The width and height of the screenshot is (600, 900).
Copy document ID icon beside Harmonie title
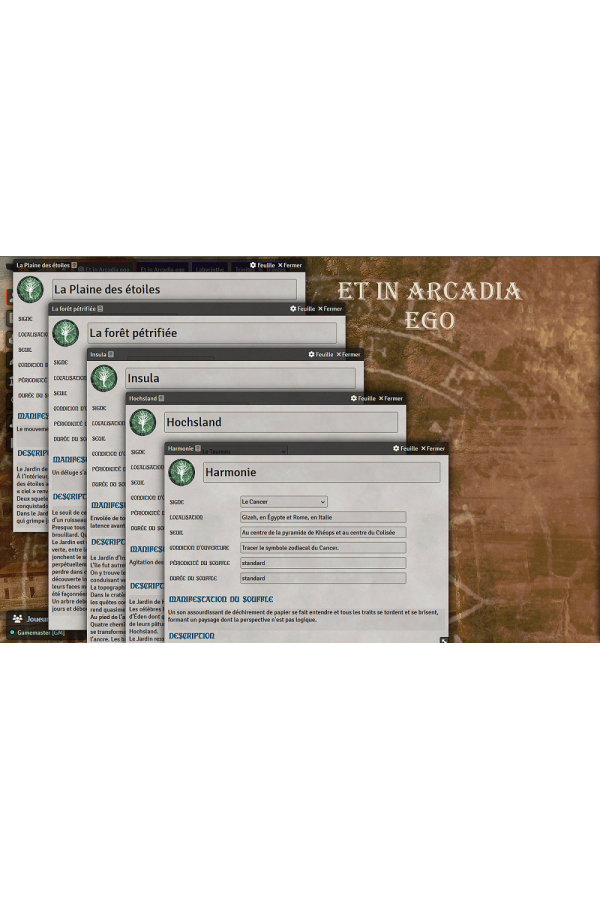coord(198,448)
